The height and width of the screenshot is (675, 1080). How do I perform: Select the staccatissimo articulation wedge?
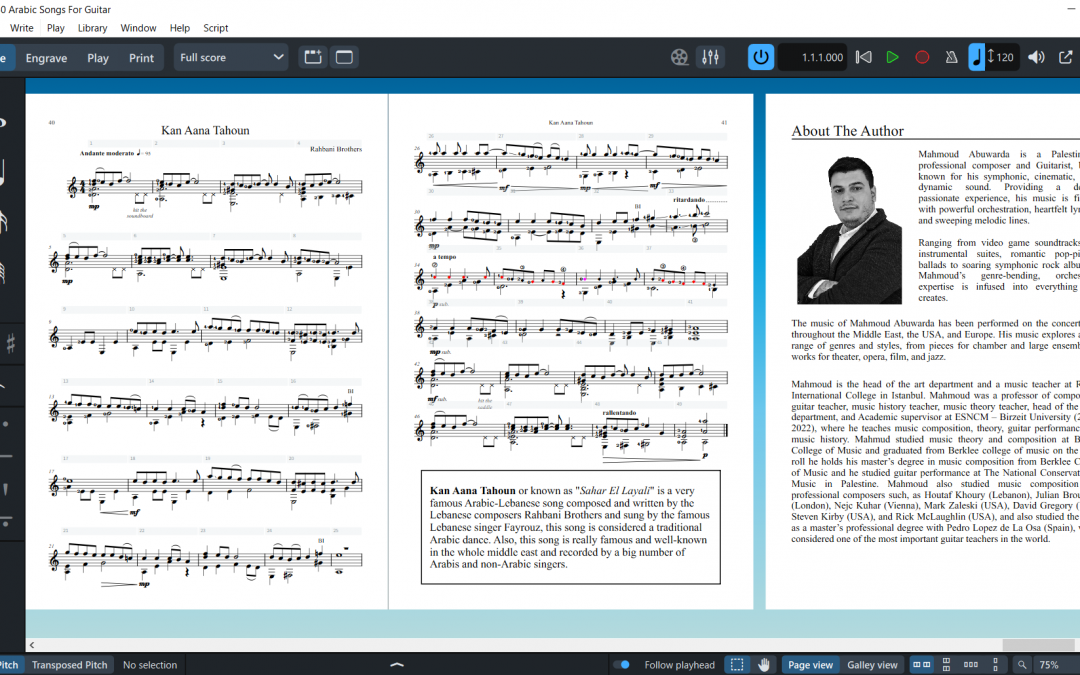tap(6, 489)
